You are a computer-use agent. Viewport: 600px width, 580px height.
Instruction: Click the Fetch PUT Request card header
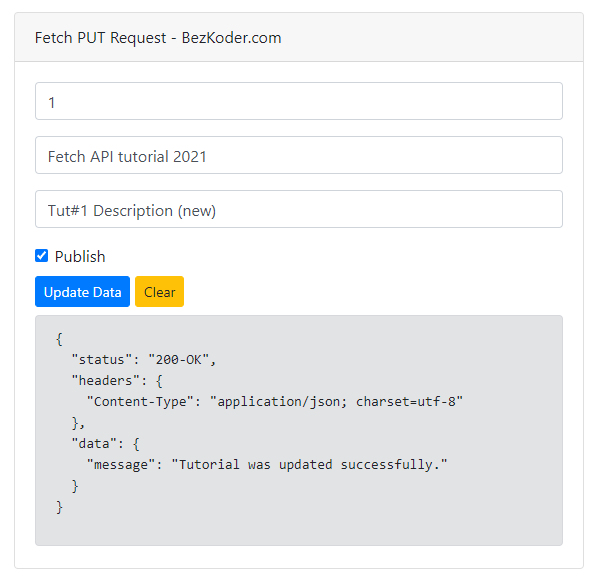pyautogui.click(x=298, y=38)
